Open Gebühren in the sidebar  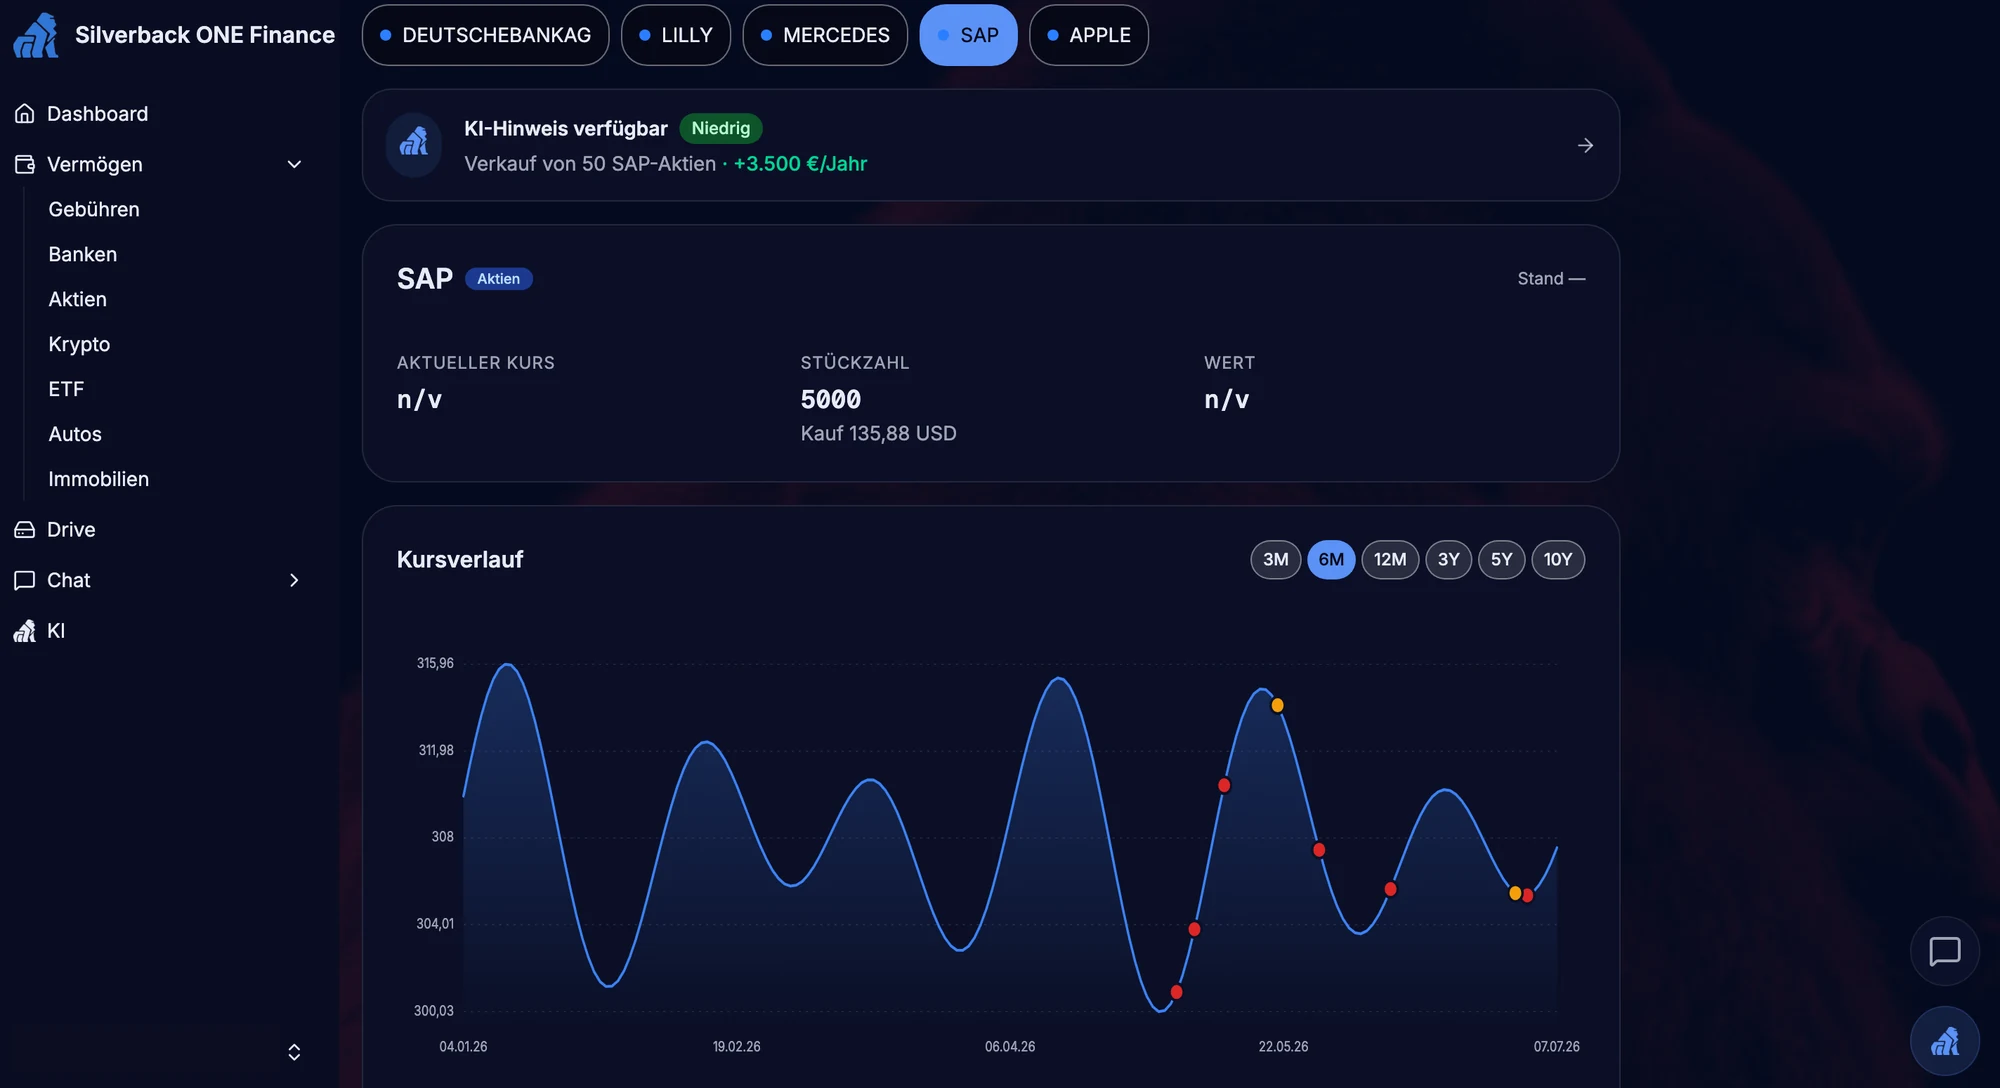(x=94, y=210)
